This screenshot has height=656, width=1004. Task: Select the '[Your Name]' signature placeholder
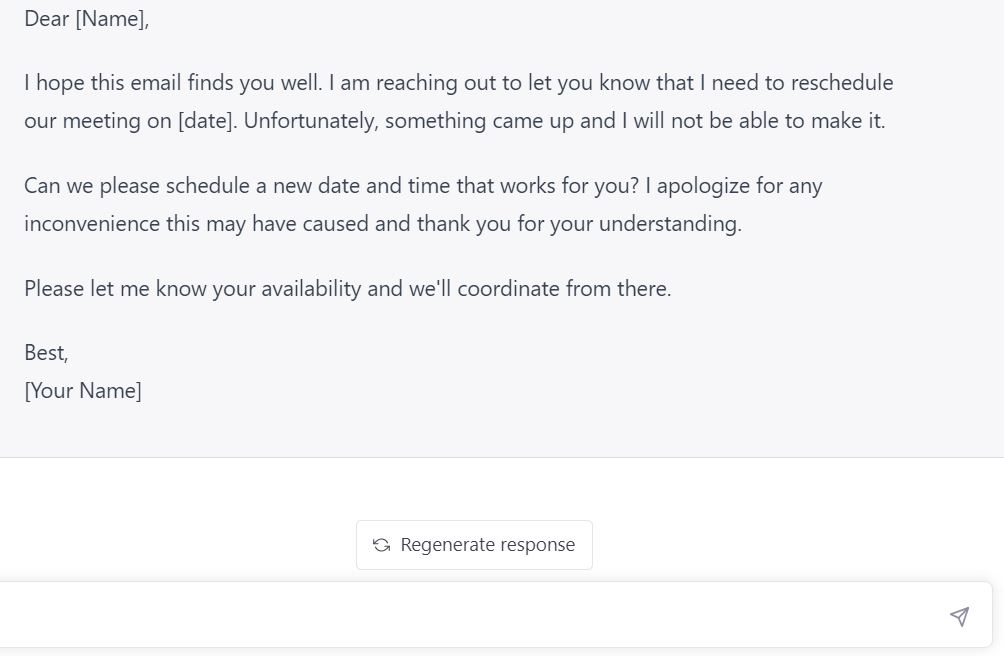point(83,390)
